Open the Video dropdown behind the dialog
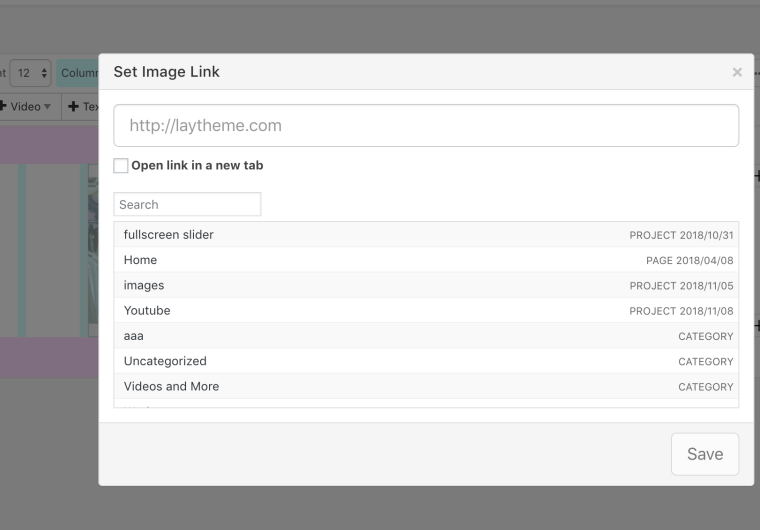 (30, 107)
